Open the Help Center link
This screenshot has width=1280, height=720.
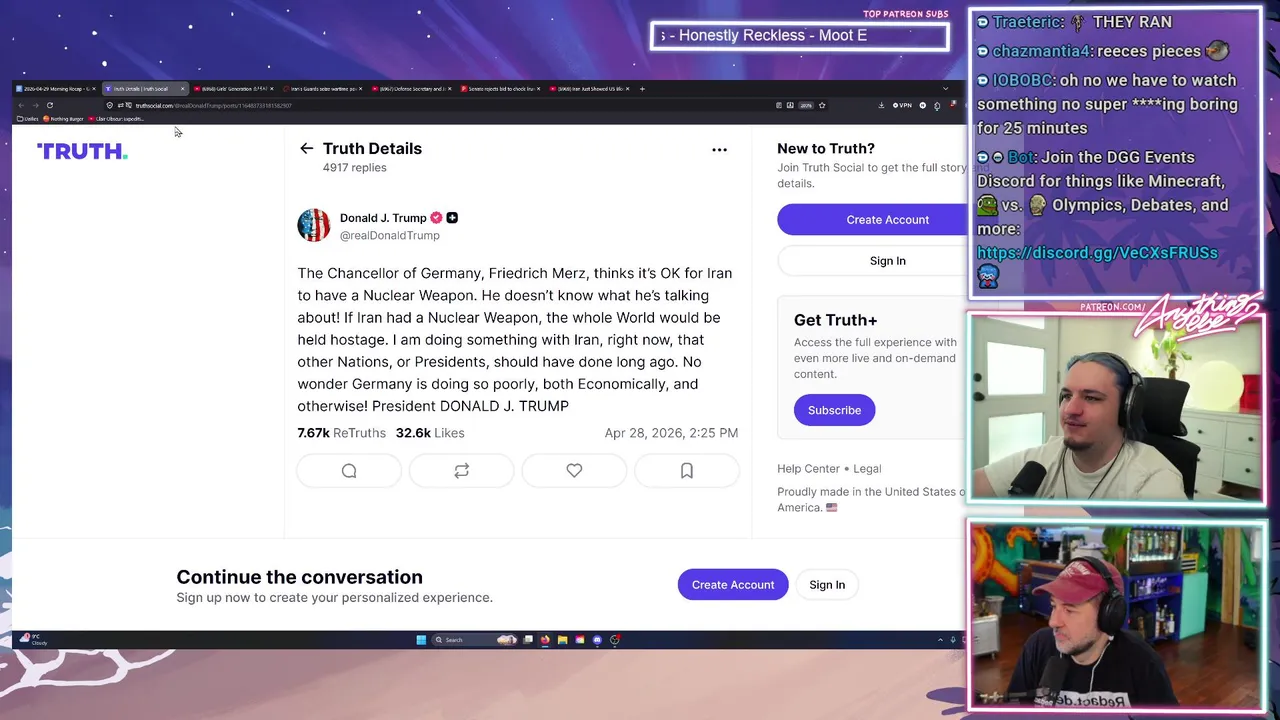(x=809, y=468)
